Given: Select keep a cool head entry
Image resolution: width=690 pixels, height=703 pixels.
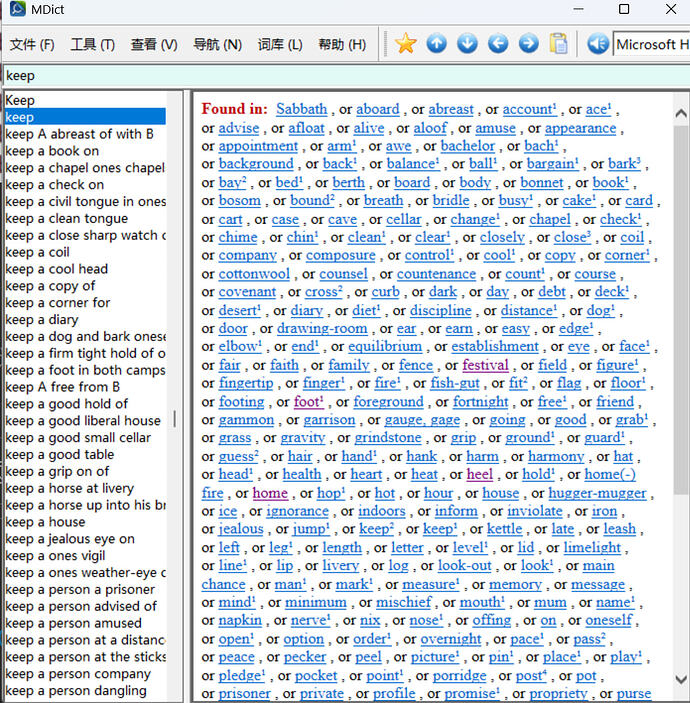Looking at the screenshot, I should [56, 269].
